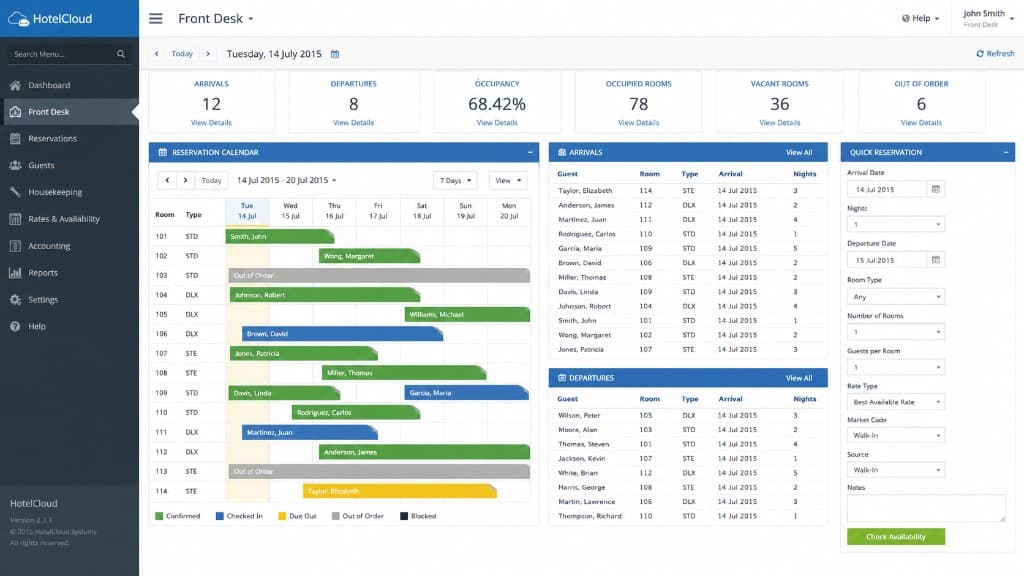Click the calendar Today button

212,180
